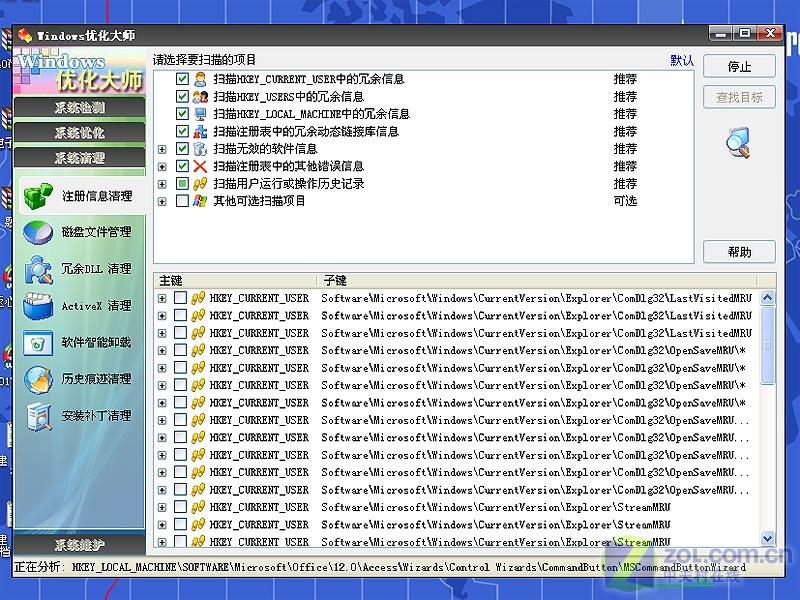Toggle 扫描无效的软件信息 checkbox

coord(182,148)
